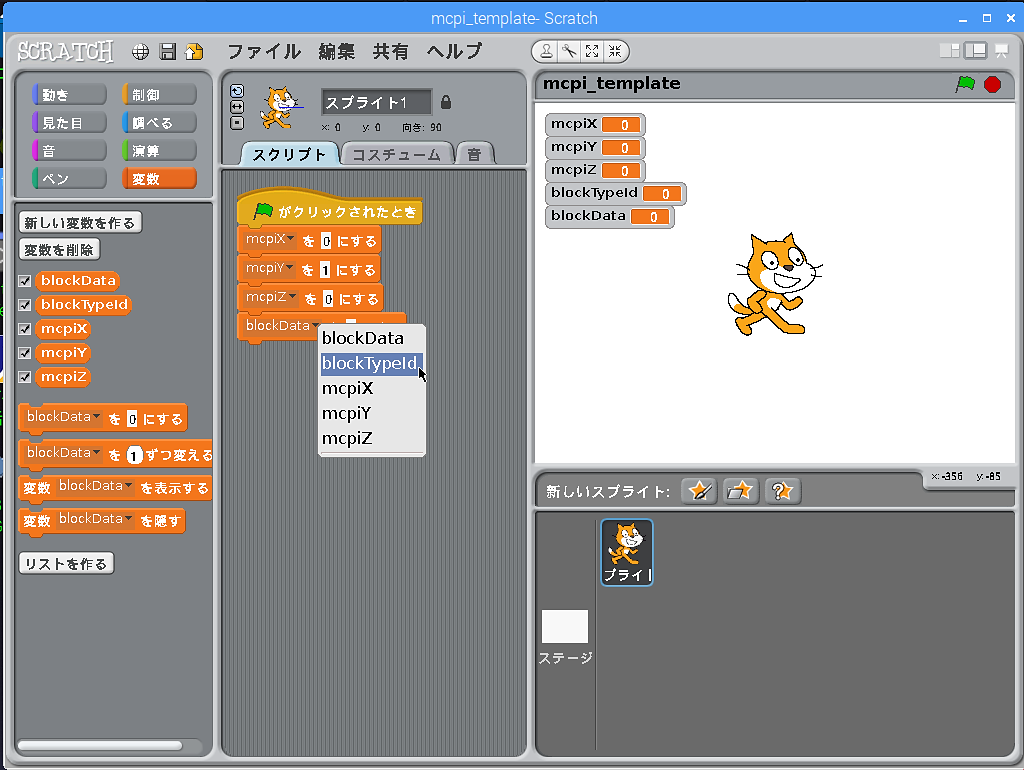This screenshot has height=770, width=1024.
Task: Click 変数を削除 button
Action: coord(59,249)
